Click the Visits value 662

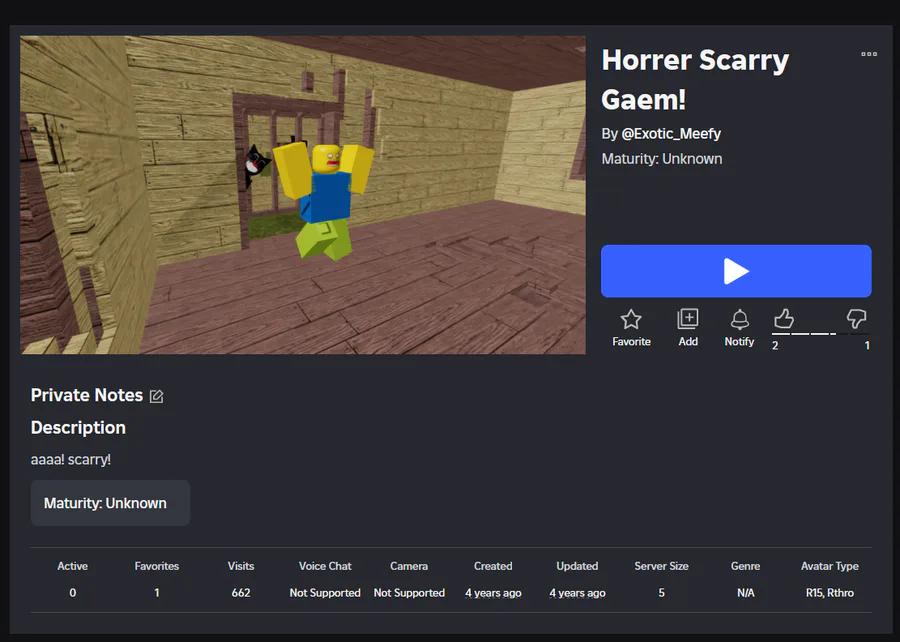(240, 593)
